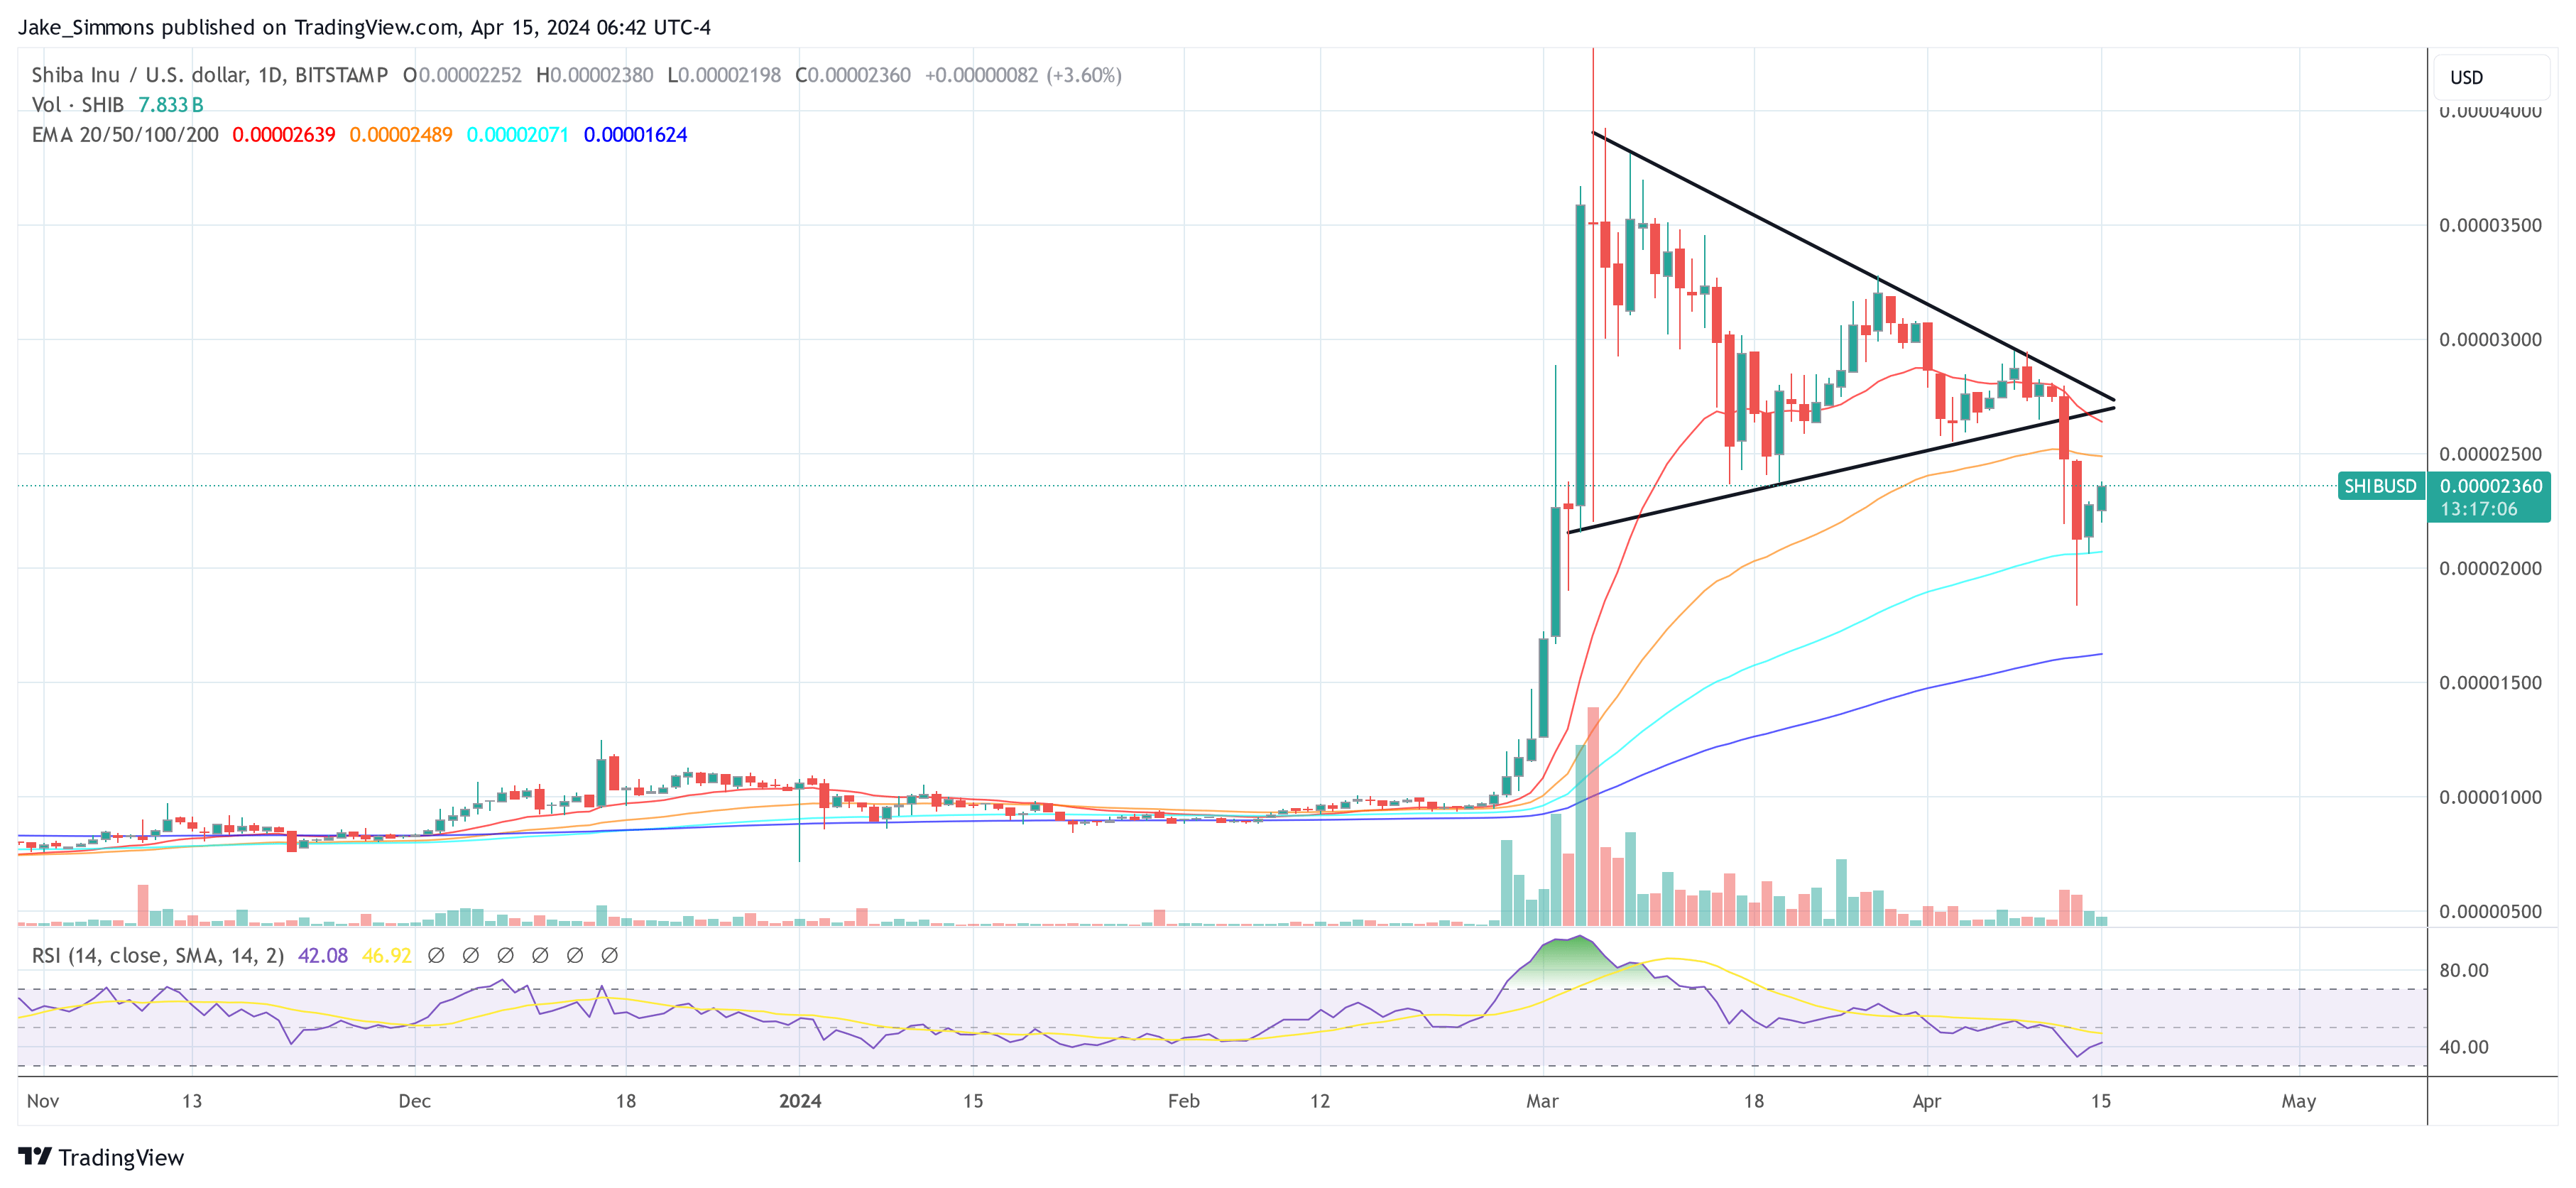
Task: Click the 0.00003000 price axis label
Action: click(2490, 340)
